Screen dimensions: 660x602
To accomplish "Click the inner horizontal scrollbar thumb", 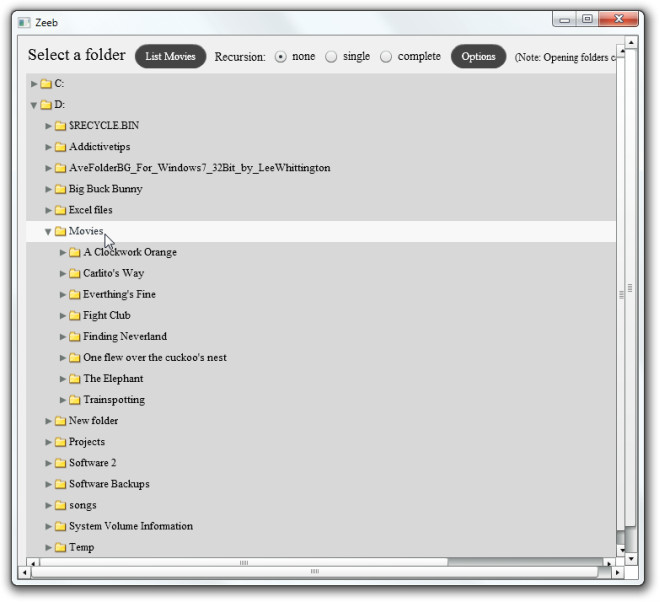I will 244,563.
